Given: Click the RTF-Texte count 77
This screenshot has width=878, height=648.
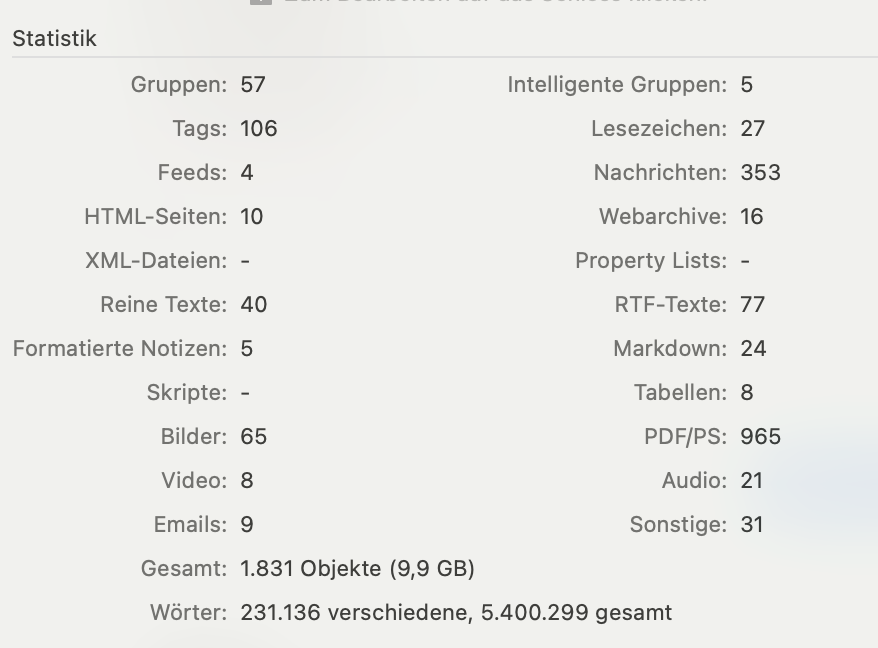Looking at the screenshot, I should tap(752, 305).
